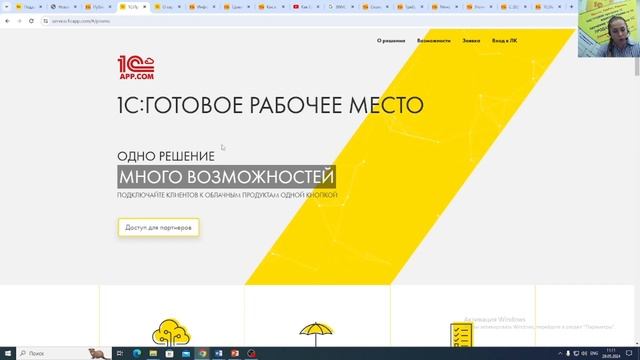Click the microphone tray icon
The image size is (640, 360).
(568, 353)
